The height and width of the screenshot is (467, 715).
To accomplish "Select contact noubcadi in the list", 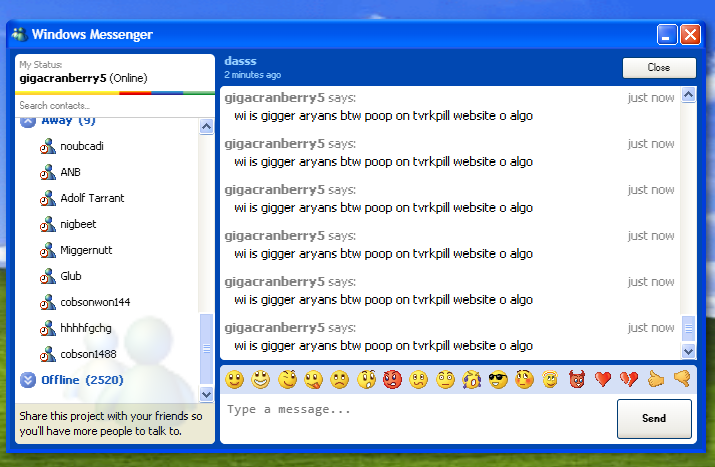I will click(x=80, y=146).
